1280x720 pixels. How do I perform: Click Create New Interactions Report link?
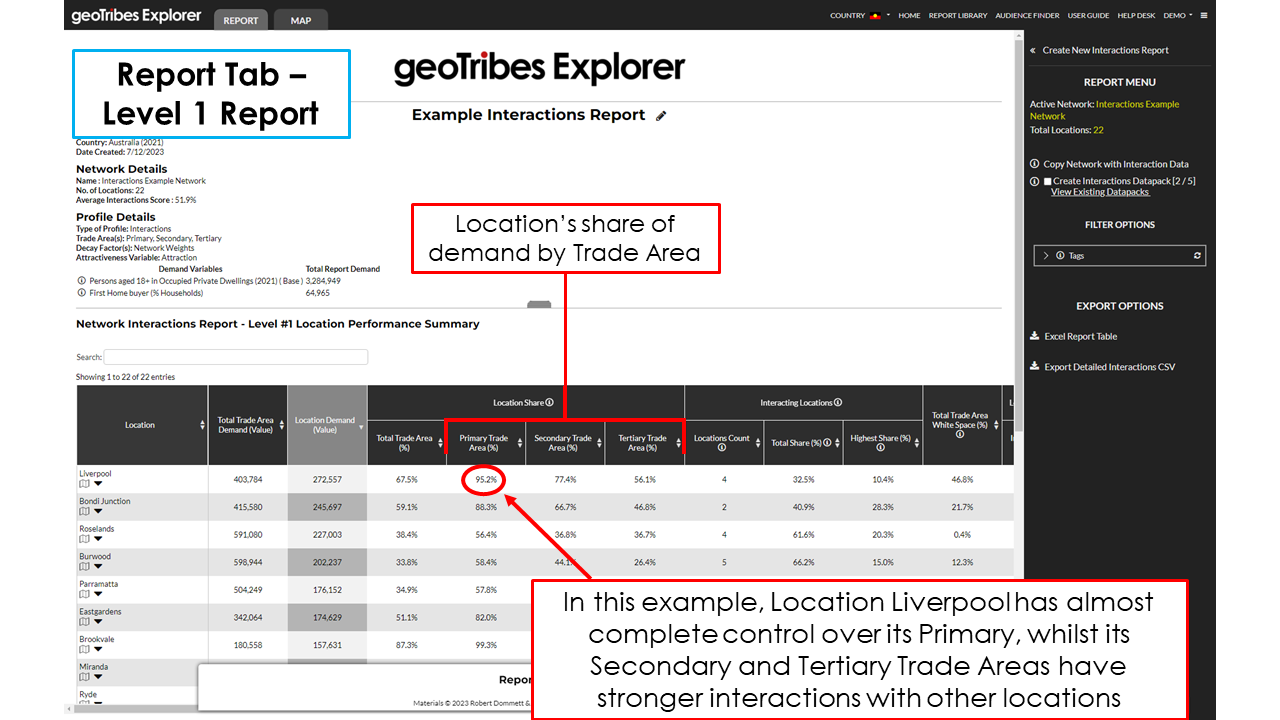[1105, 50]
